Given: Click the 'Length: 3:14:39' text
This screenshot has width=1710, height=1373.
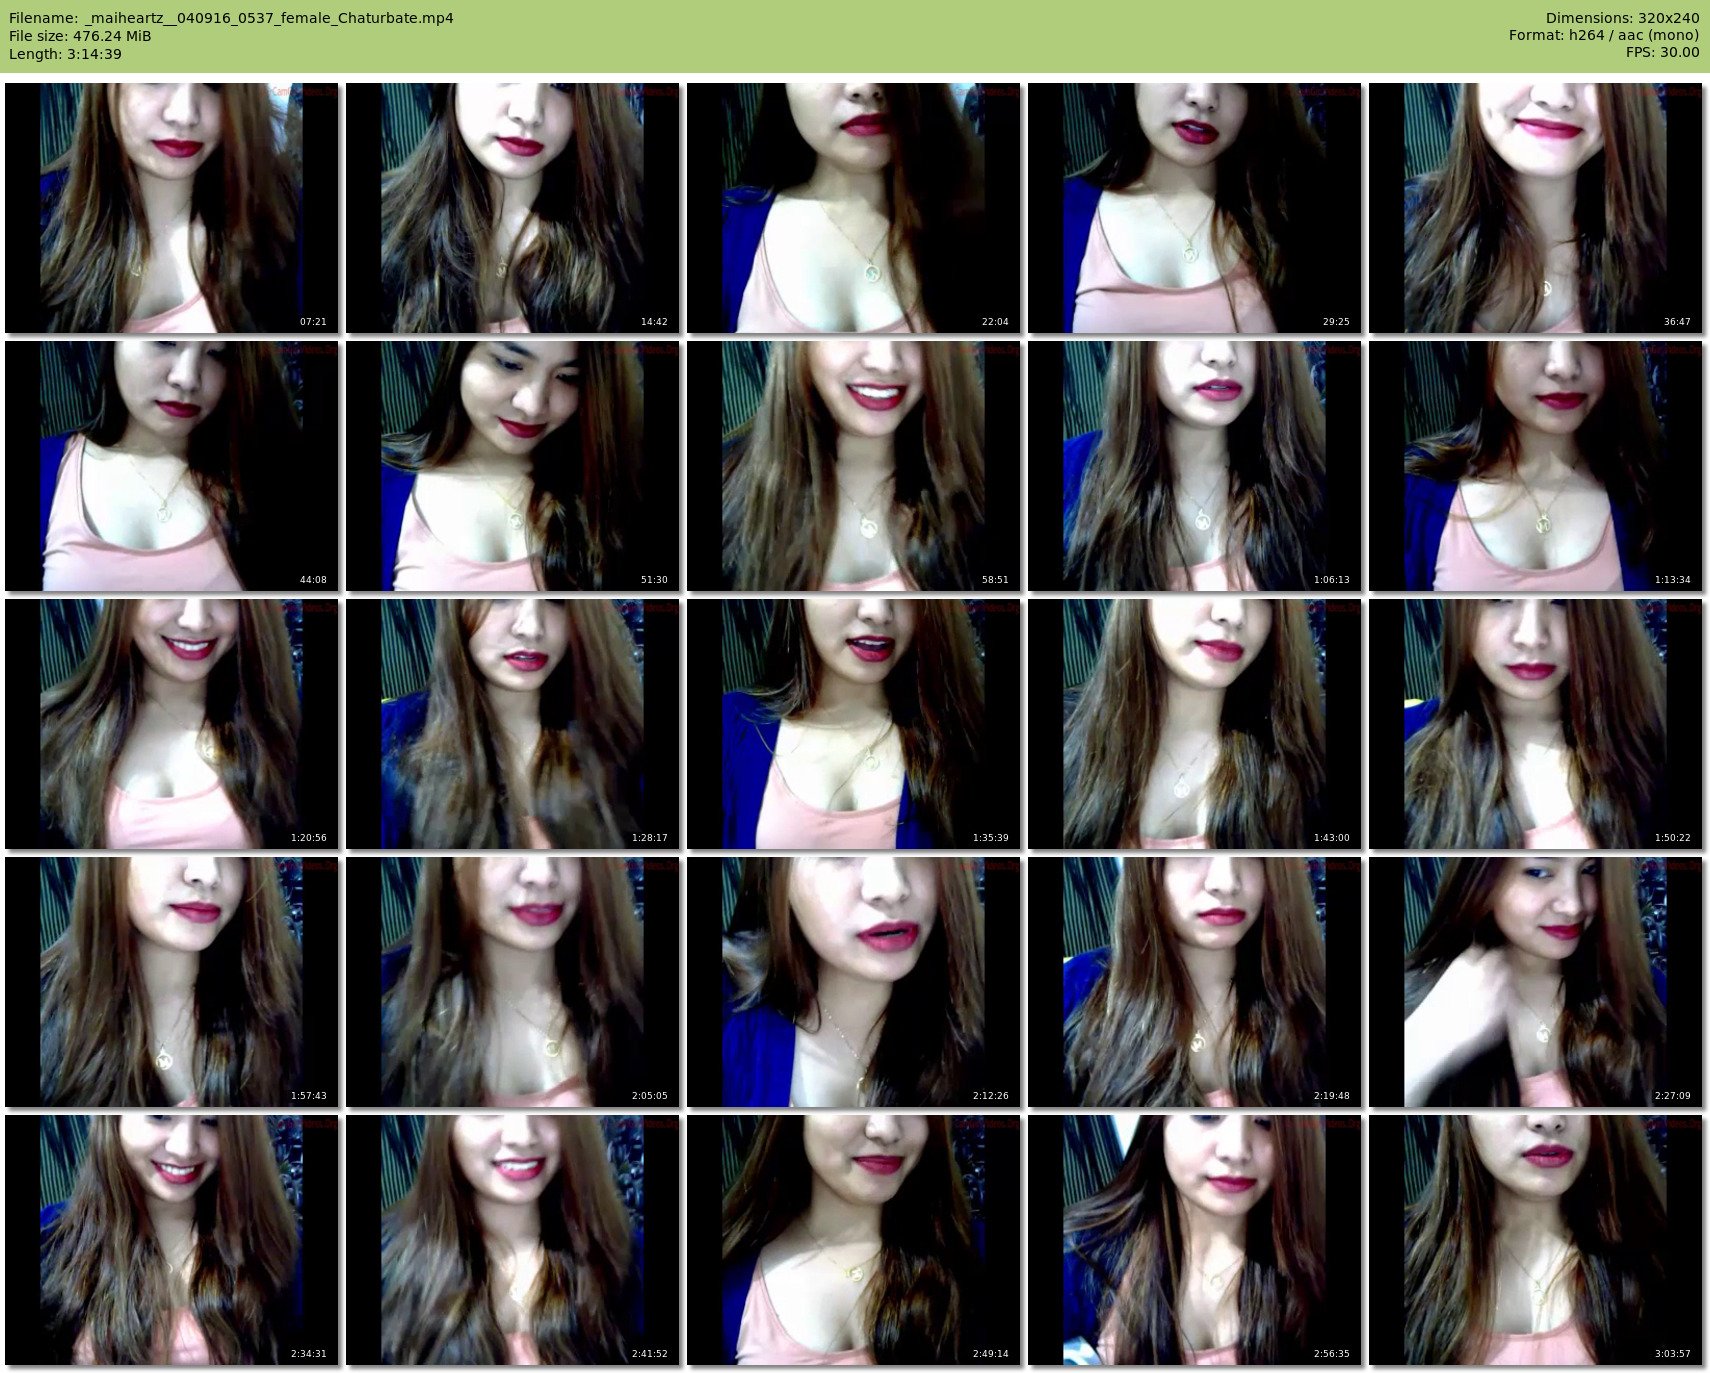Looking at the screenshot, I should click(65, 54).
